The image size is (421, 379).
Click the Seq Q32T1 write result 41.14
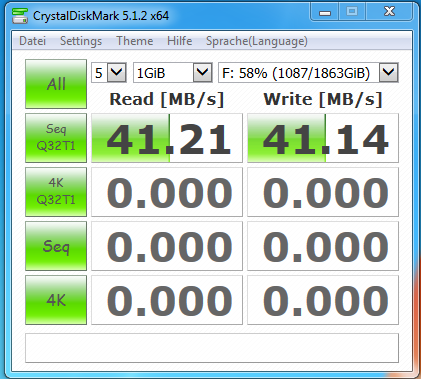pyautogui.click(x=323, y=138)
